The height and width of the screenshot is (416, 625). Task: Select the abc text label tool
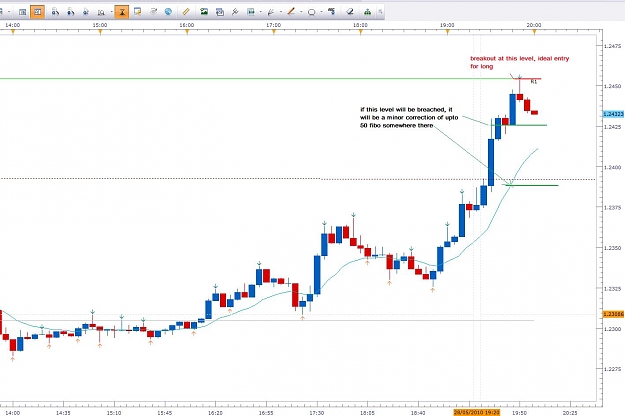coord(332,12)
